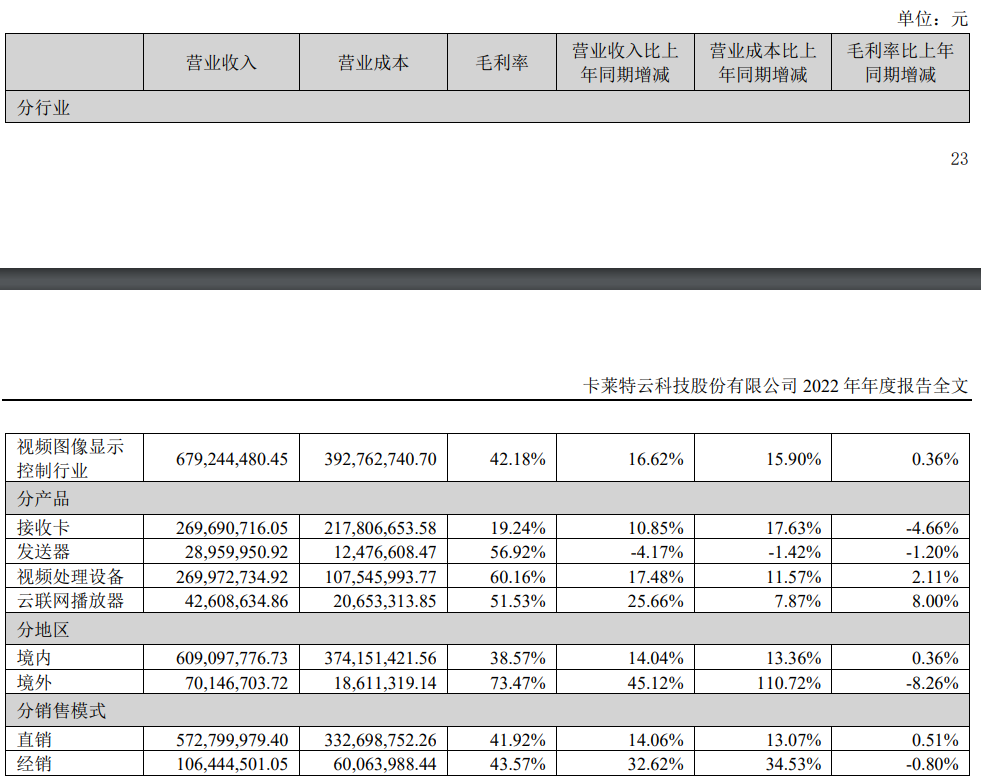Select the 营业成本 column header
The height and width of the screenshot is (779, 981).
[374, 63]
